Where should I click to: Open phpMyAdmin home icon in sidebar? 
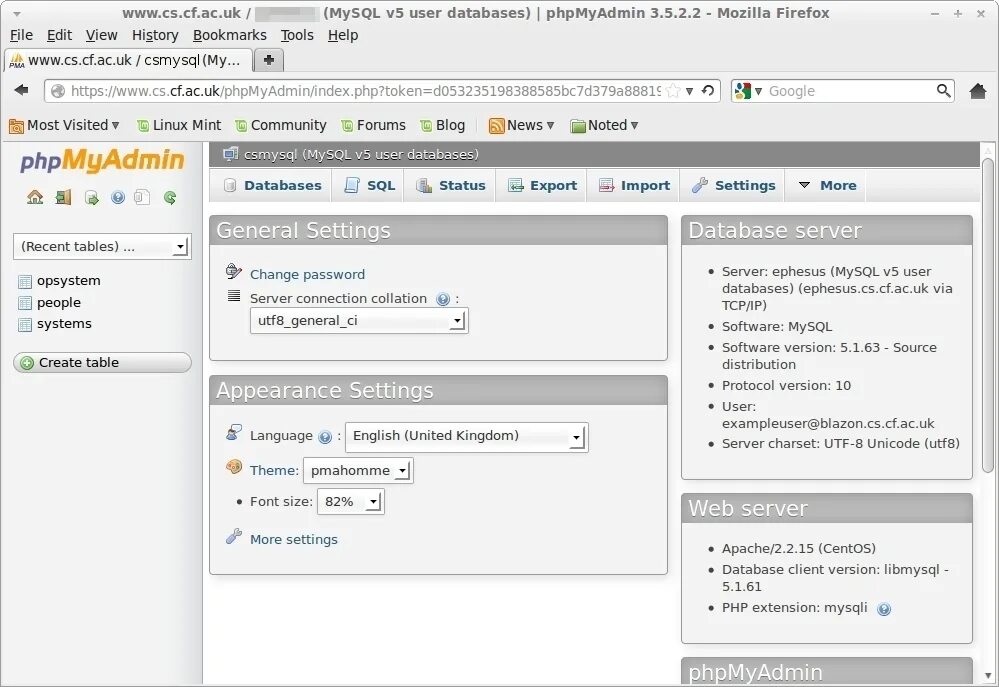[35, 198]
